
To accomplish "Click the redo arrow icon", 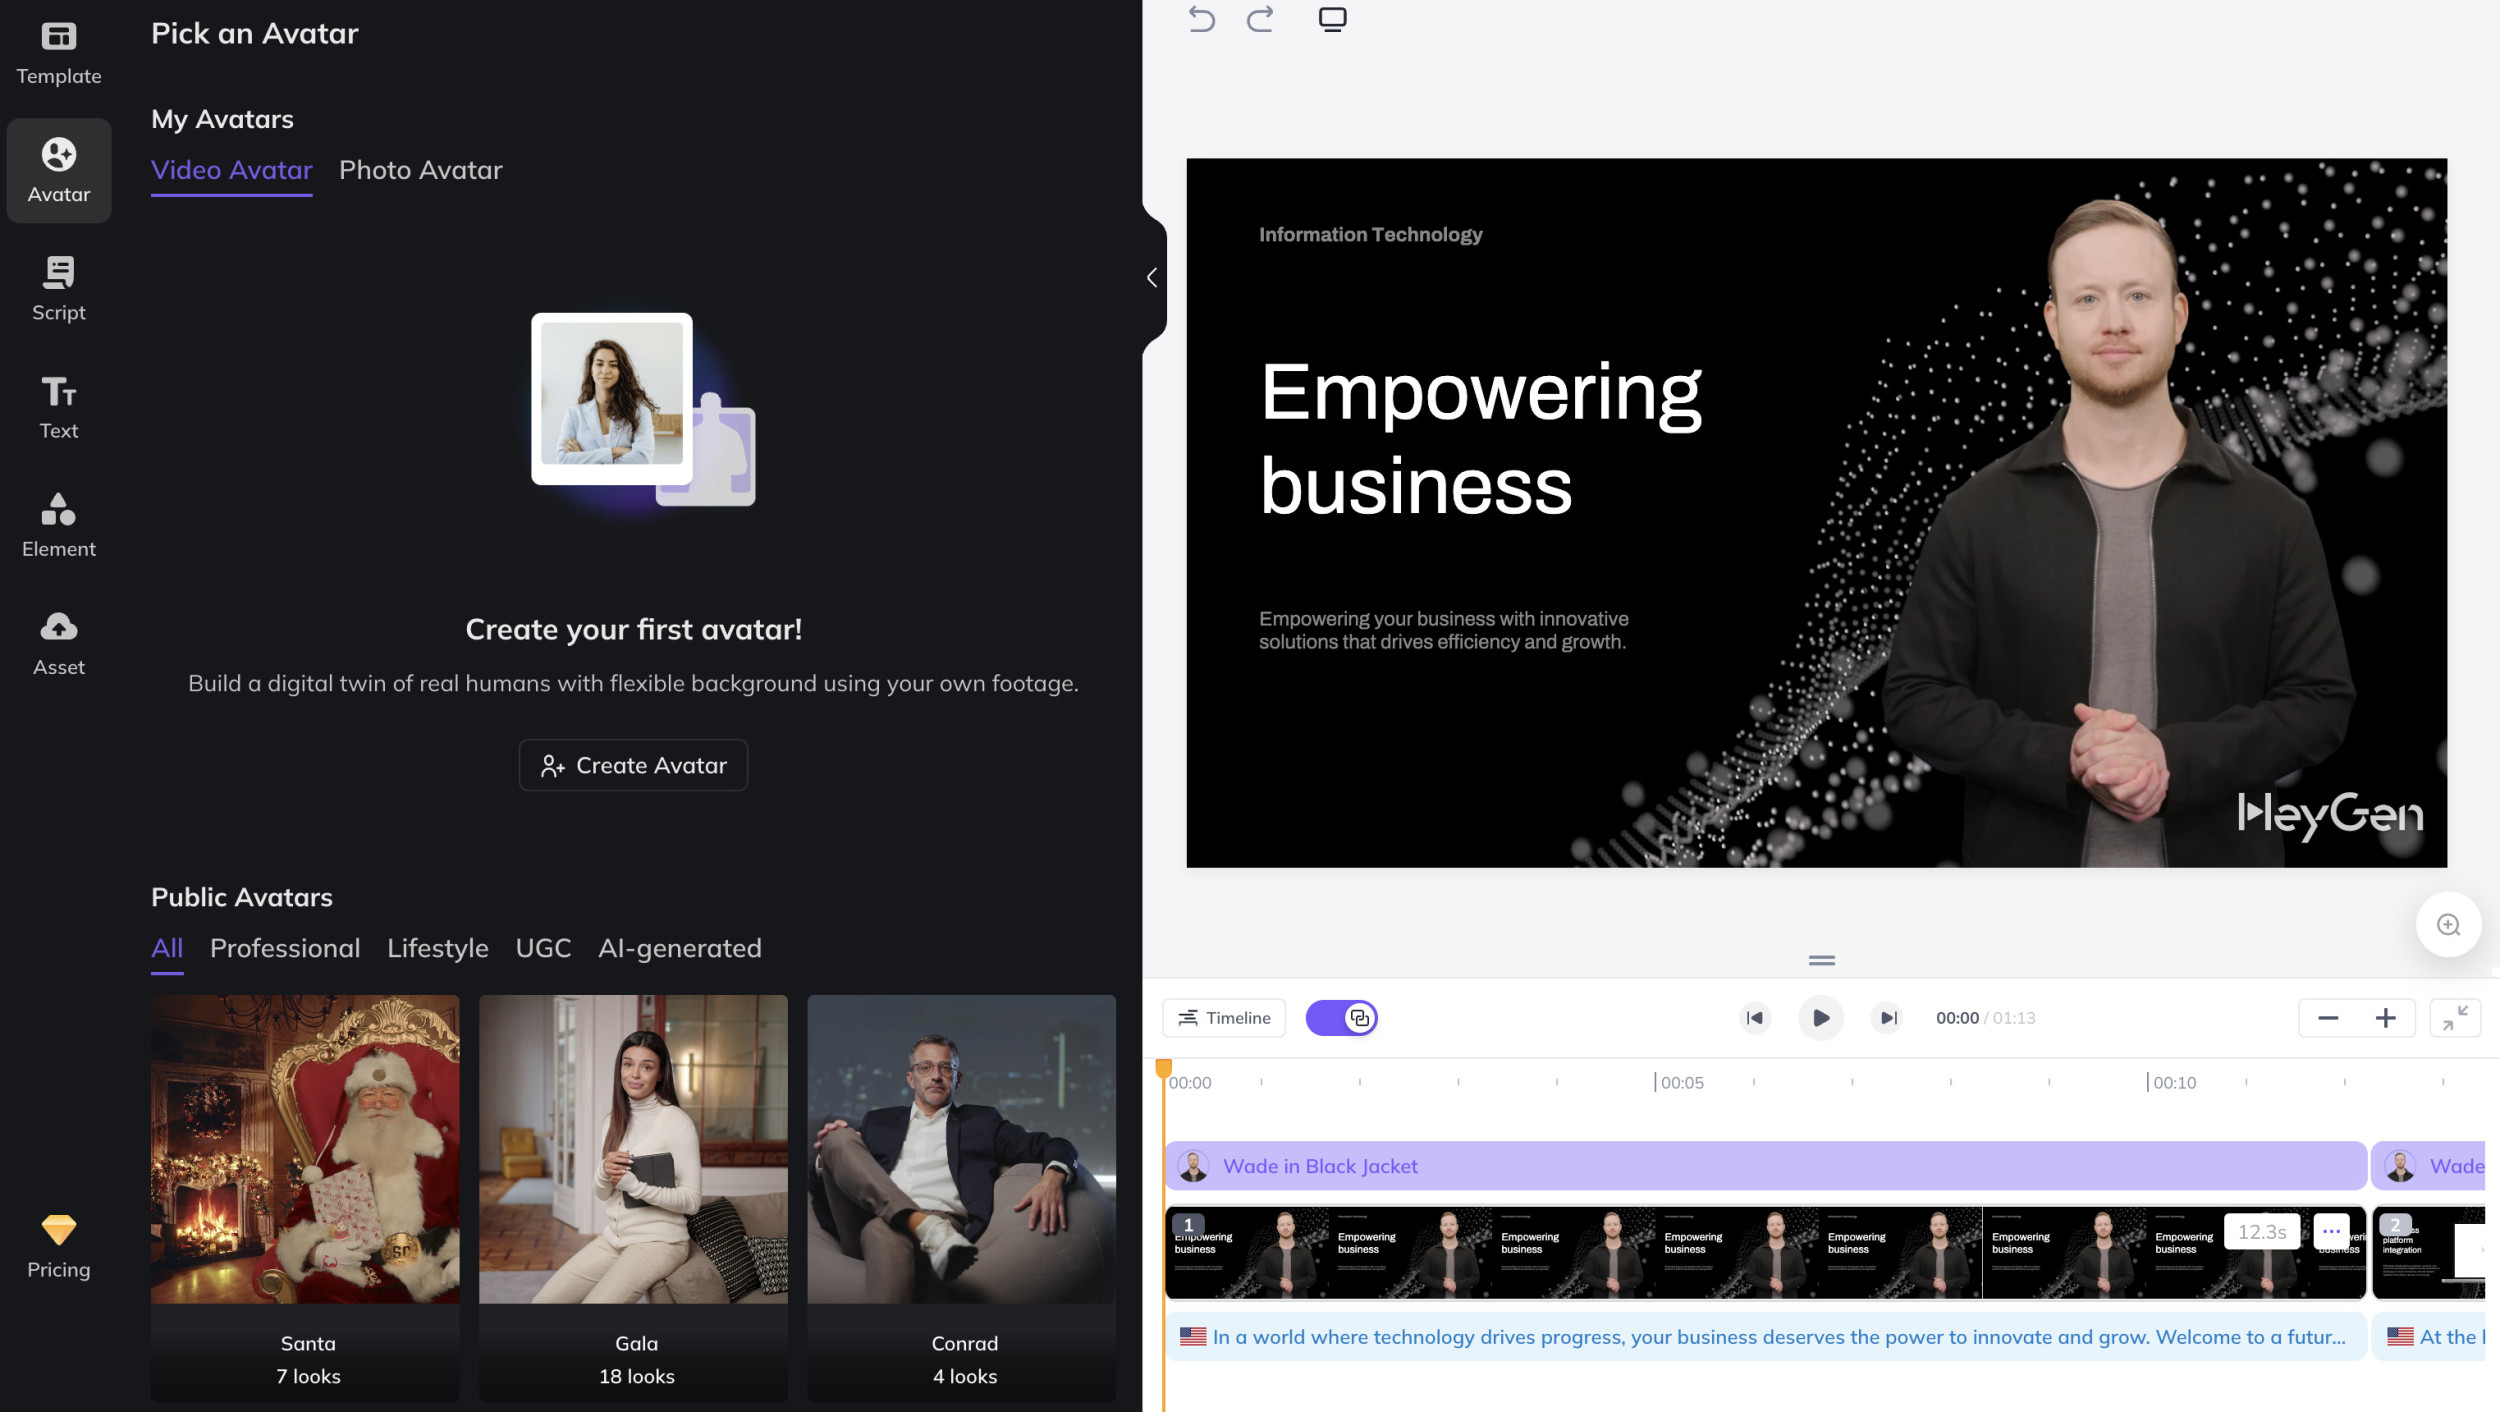I will click(1260, 19).
